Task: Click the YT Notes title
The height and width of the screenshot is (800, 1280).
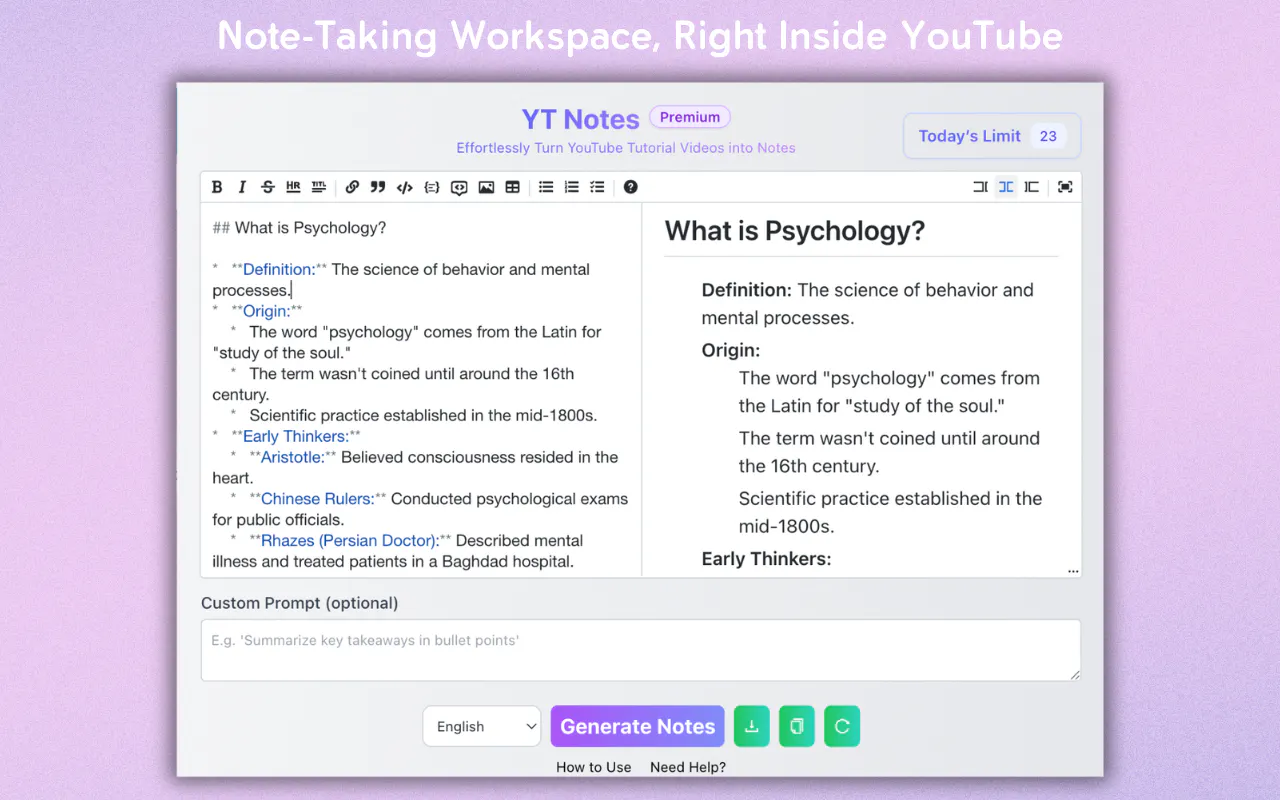Action: (x=580, y=119)
